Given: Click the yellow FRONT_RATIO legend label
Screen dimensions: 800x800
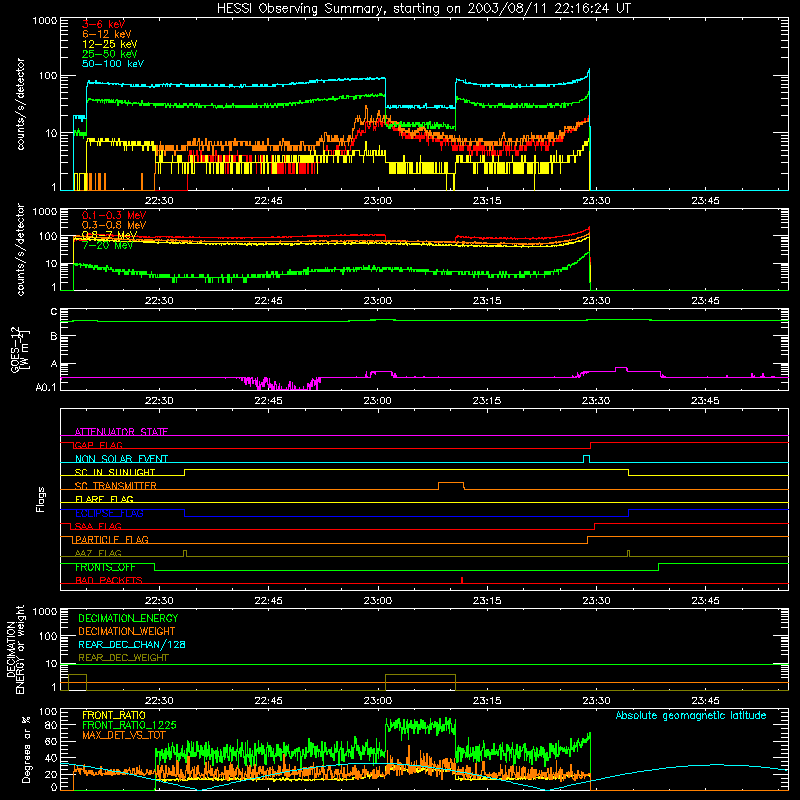Looking at the screenshot, I should 114,715.
